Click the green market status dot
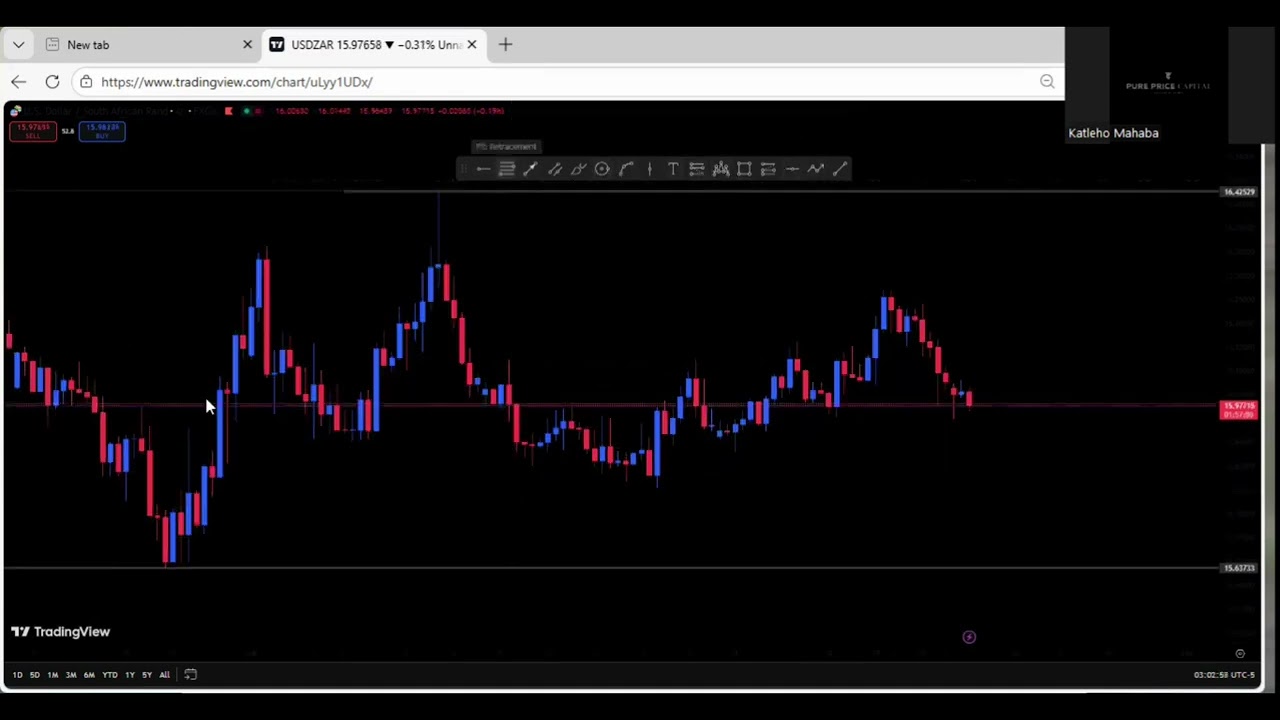This screenshot has width=1280, height=720. 247,111
